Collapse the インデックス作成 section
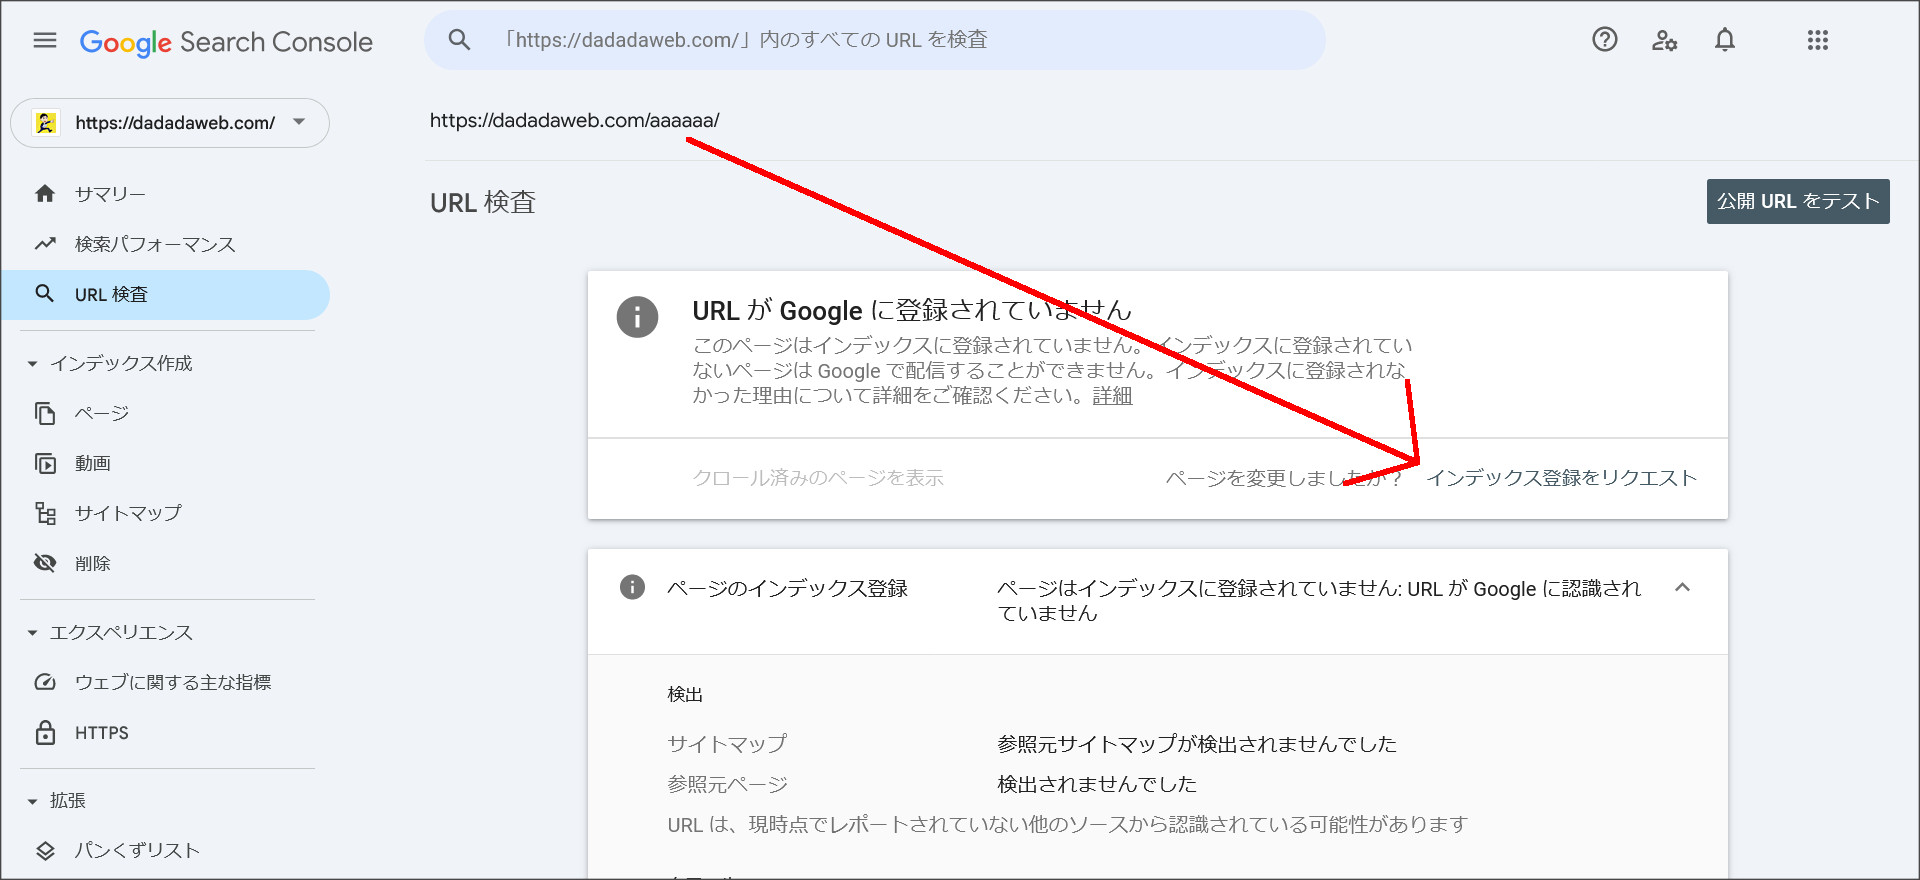The height and width of the screenshot is (880, 1920). pyautogui.click(x=32, y=364)
